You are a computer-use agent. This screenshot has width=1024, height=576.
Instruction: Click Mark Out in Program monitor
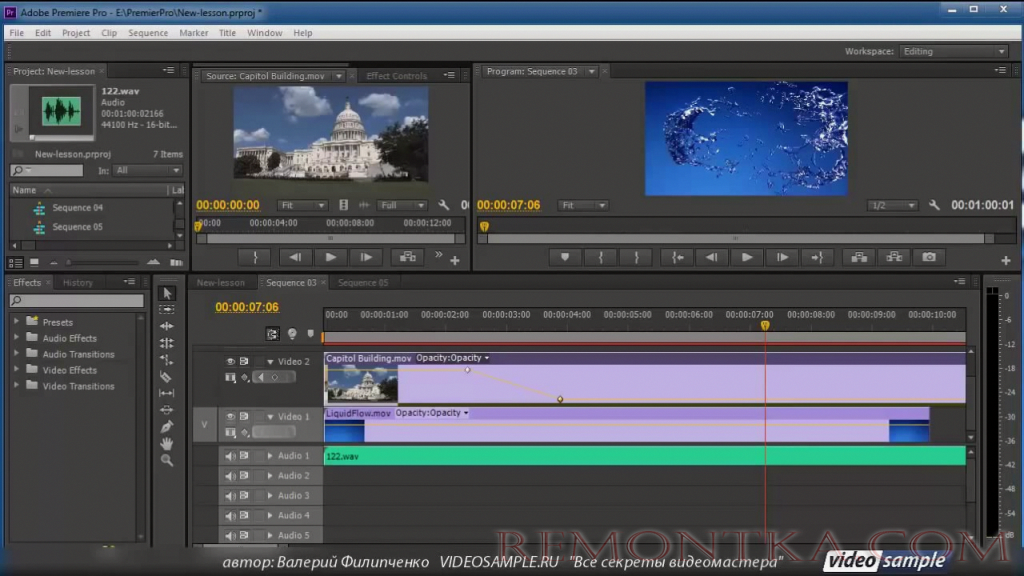pyautogui.click(x=636, y=257)
